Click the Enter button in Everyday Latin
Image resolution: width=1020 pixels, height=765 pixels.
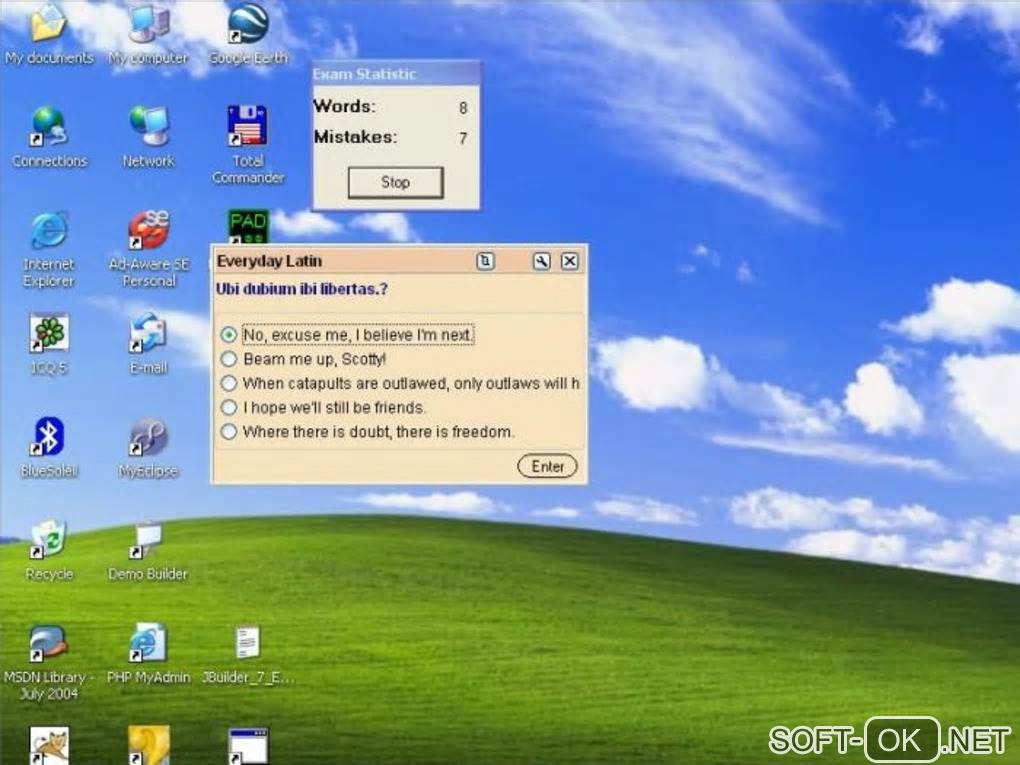pyautogui.click(x=547, y=466)
